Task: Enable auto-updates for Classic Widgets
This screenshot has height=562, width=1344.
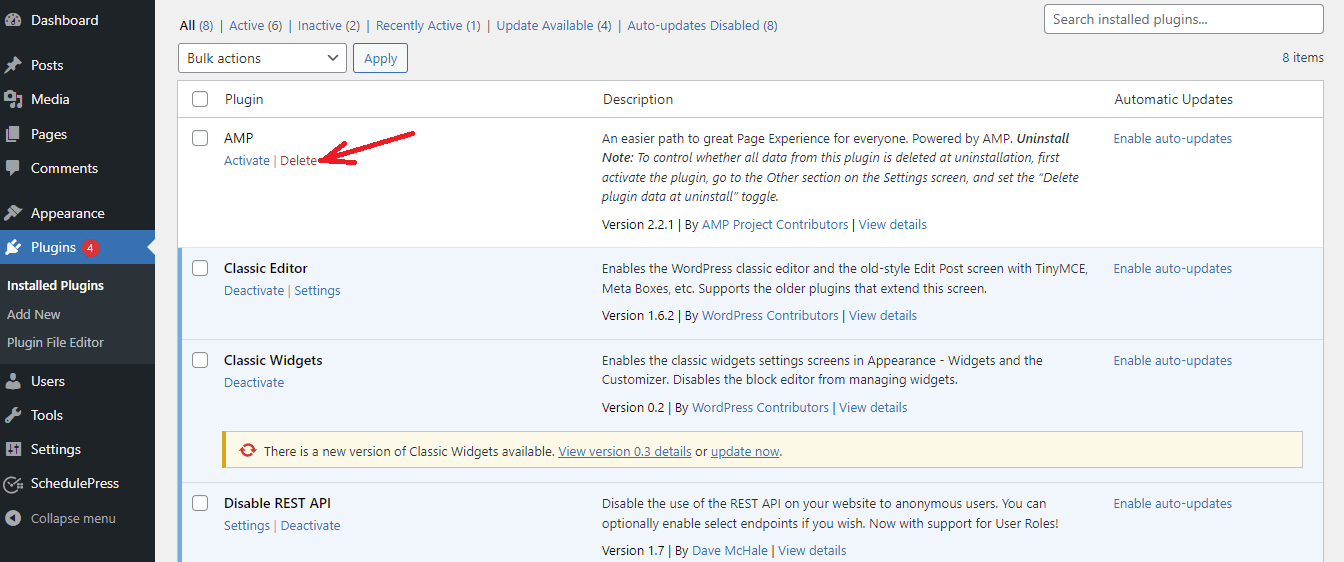Action: [x=1173, y=360]
